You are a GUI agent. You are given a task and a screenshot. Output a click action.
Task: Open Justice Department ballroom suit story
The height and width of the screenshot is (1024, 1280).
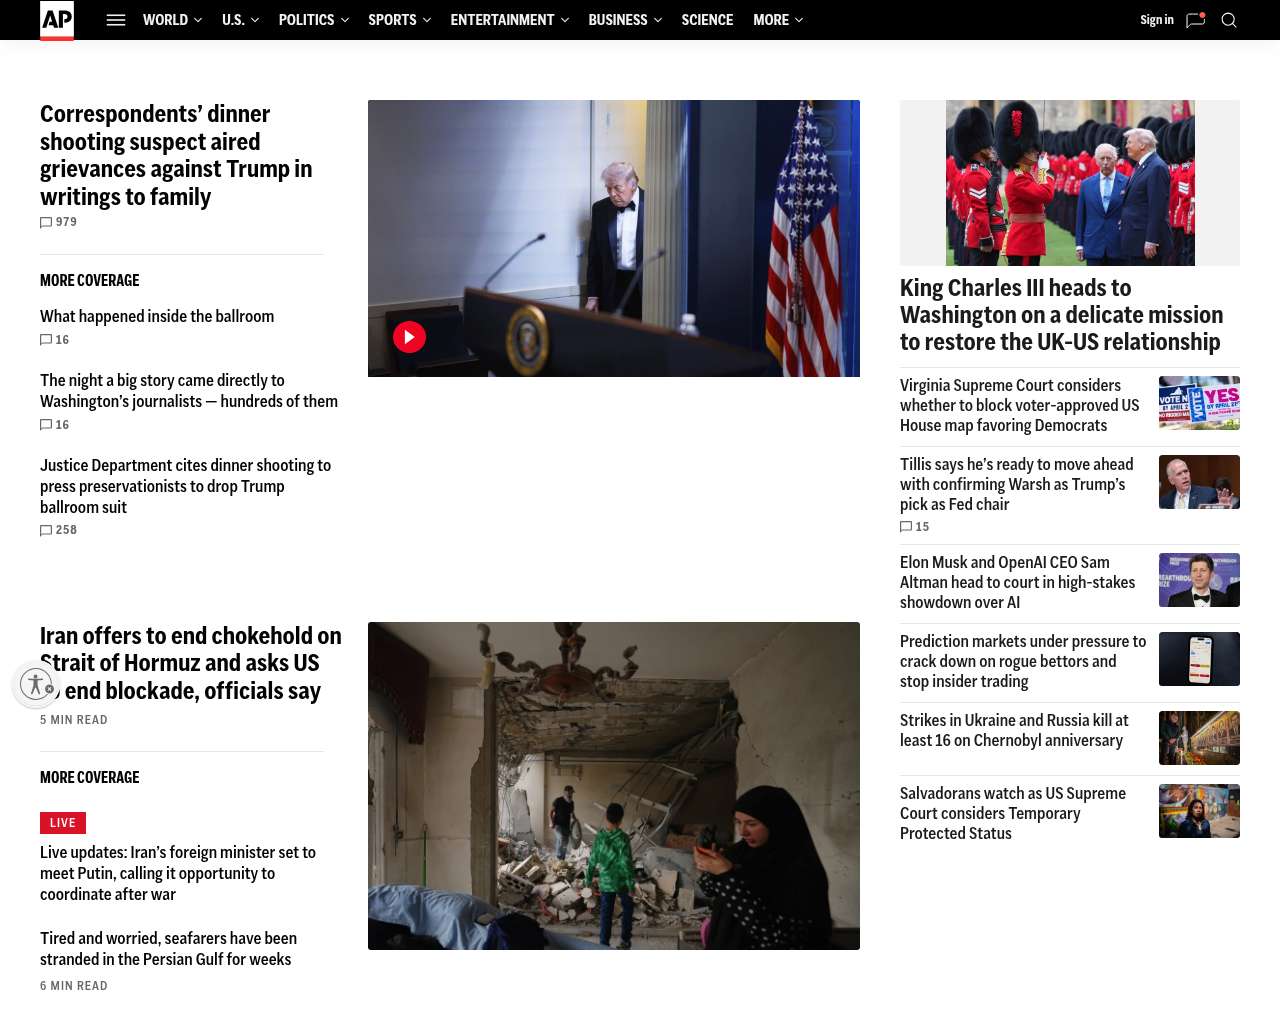pos(186,486)
